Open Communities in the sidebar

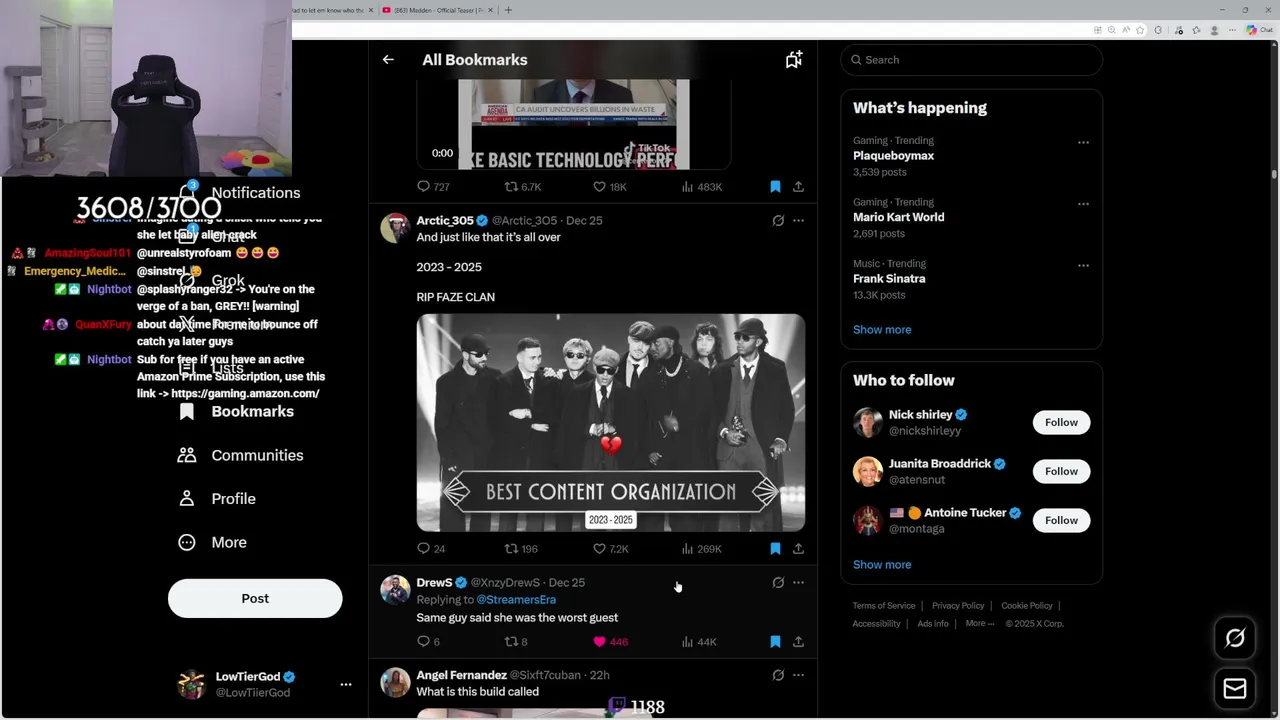point(241,455)
